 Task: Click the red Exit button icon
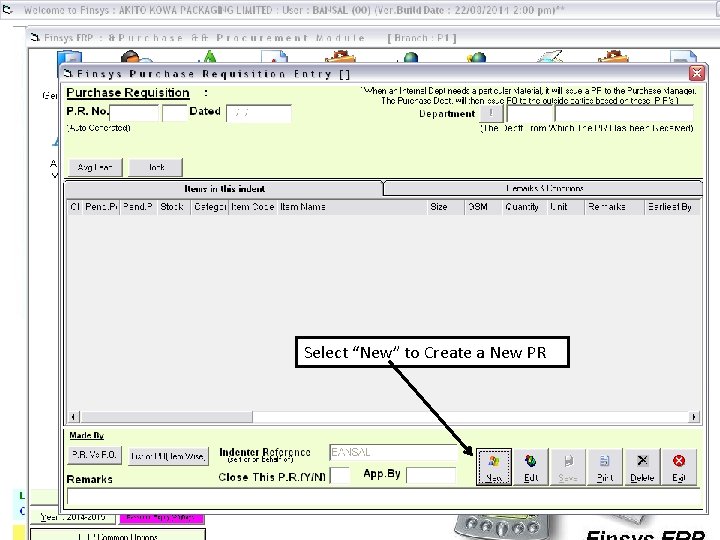[x=679, y=467]
